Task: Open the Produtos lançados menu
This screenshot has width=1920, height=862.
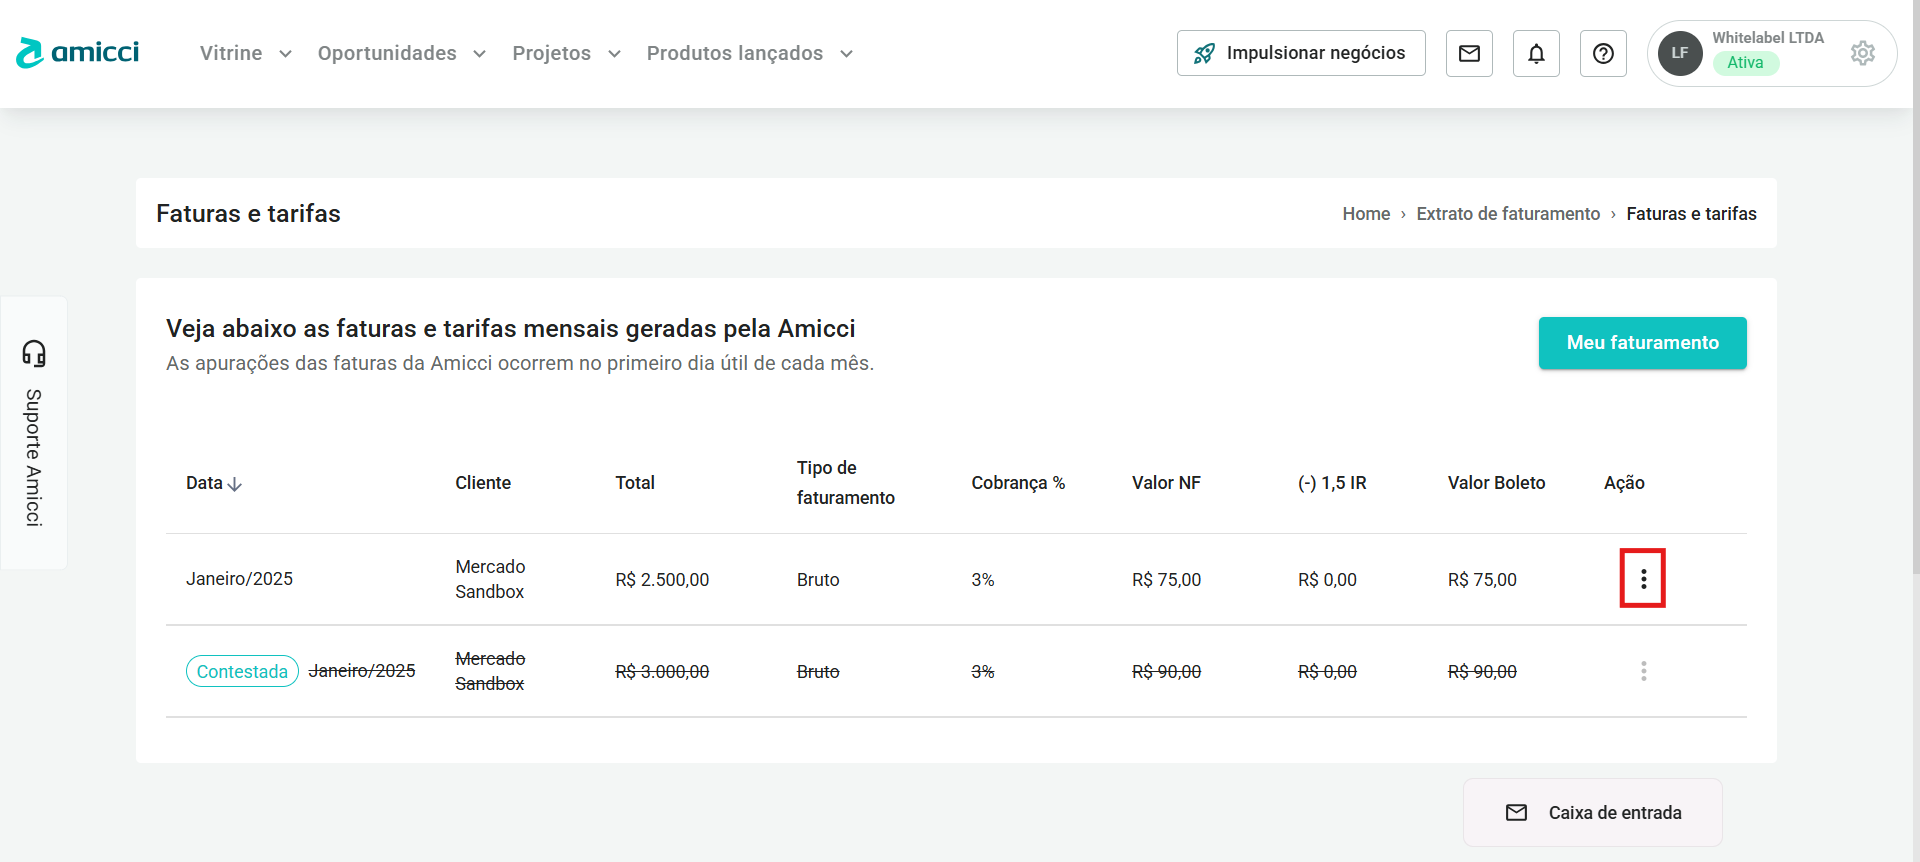Action: [x=749, y=53]
